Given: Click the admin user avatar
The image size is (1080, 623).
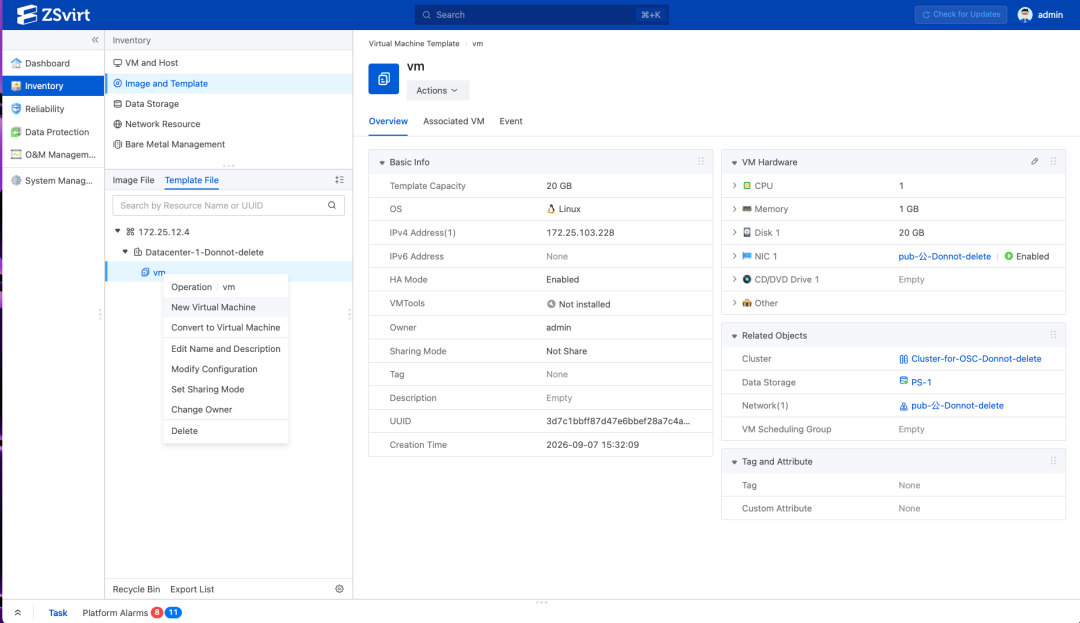Looking at the screenshot, I should click(x=1025, y=14).
